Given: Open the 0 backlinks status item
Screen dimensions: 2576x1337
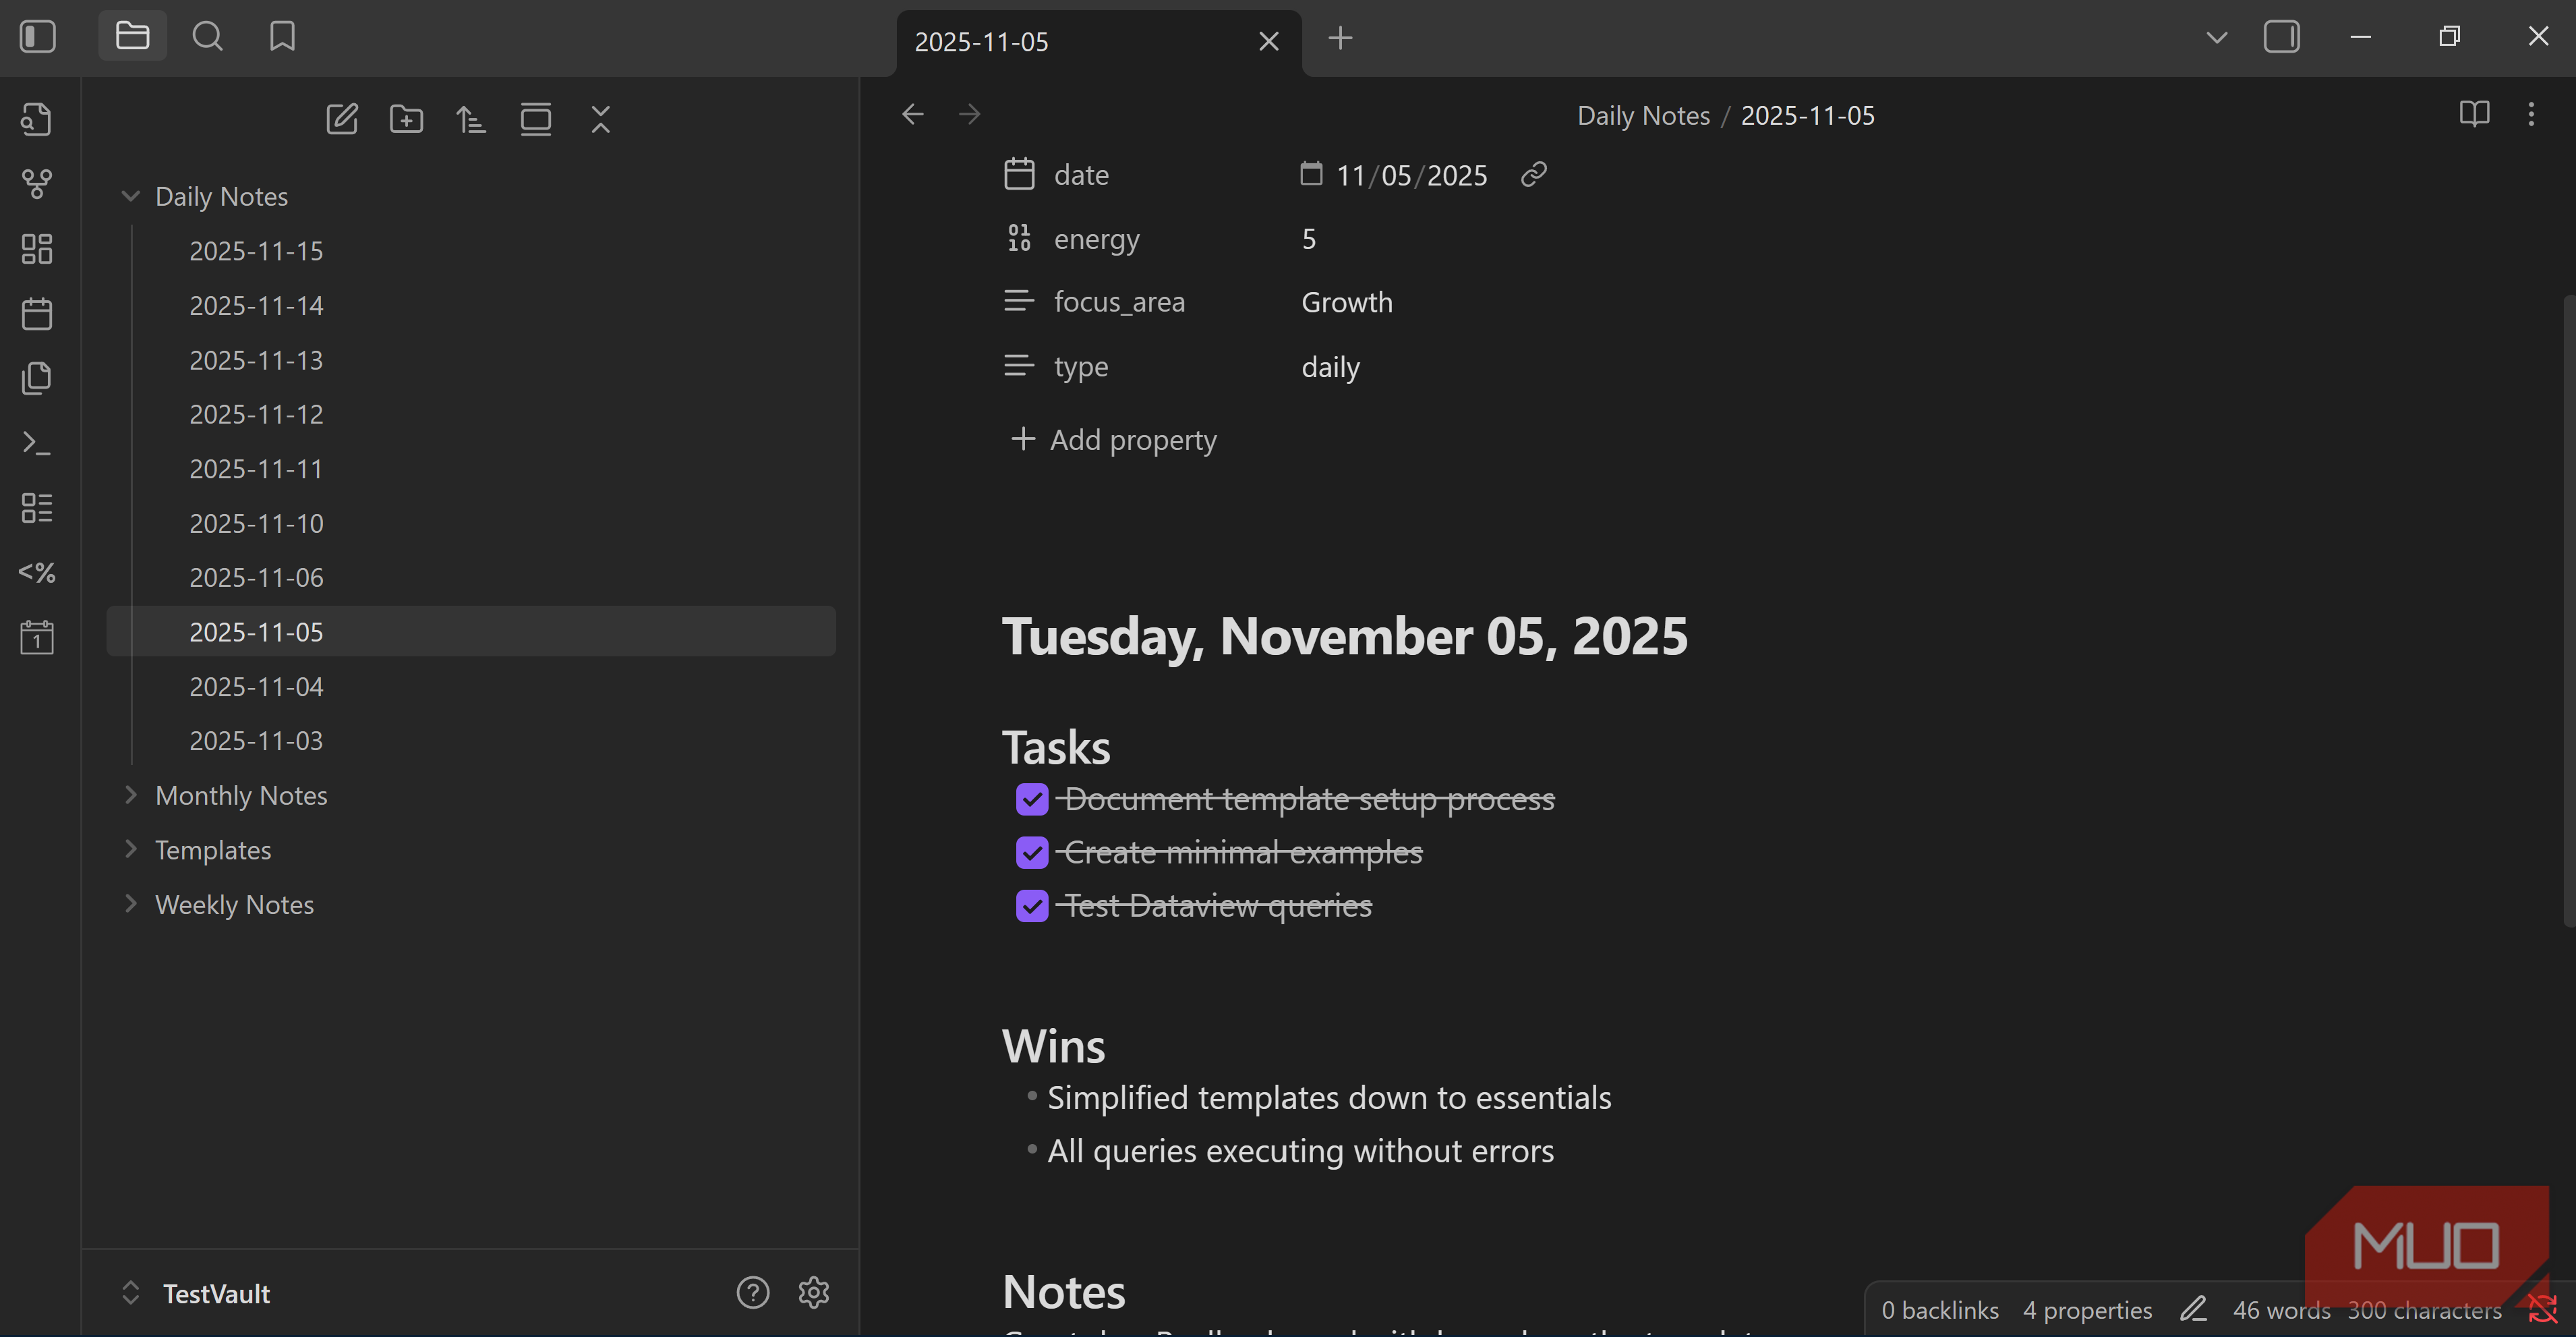Looking at the screenshot, I should pos(1939,1310).
